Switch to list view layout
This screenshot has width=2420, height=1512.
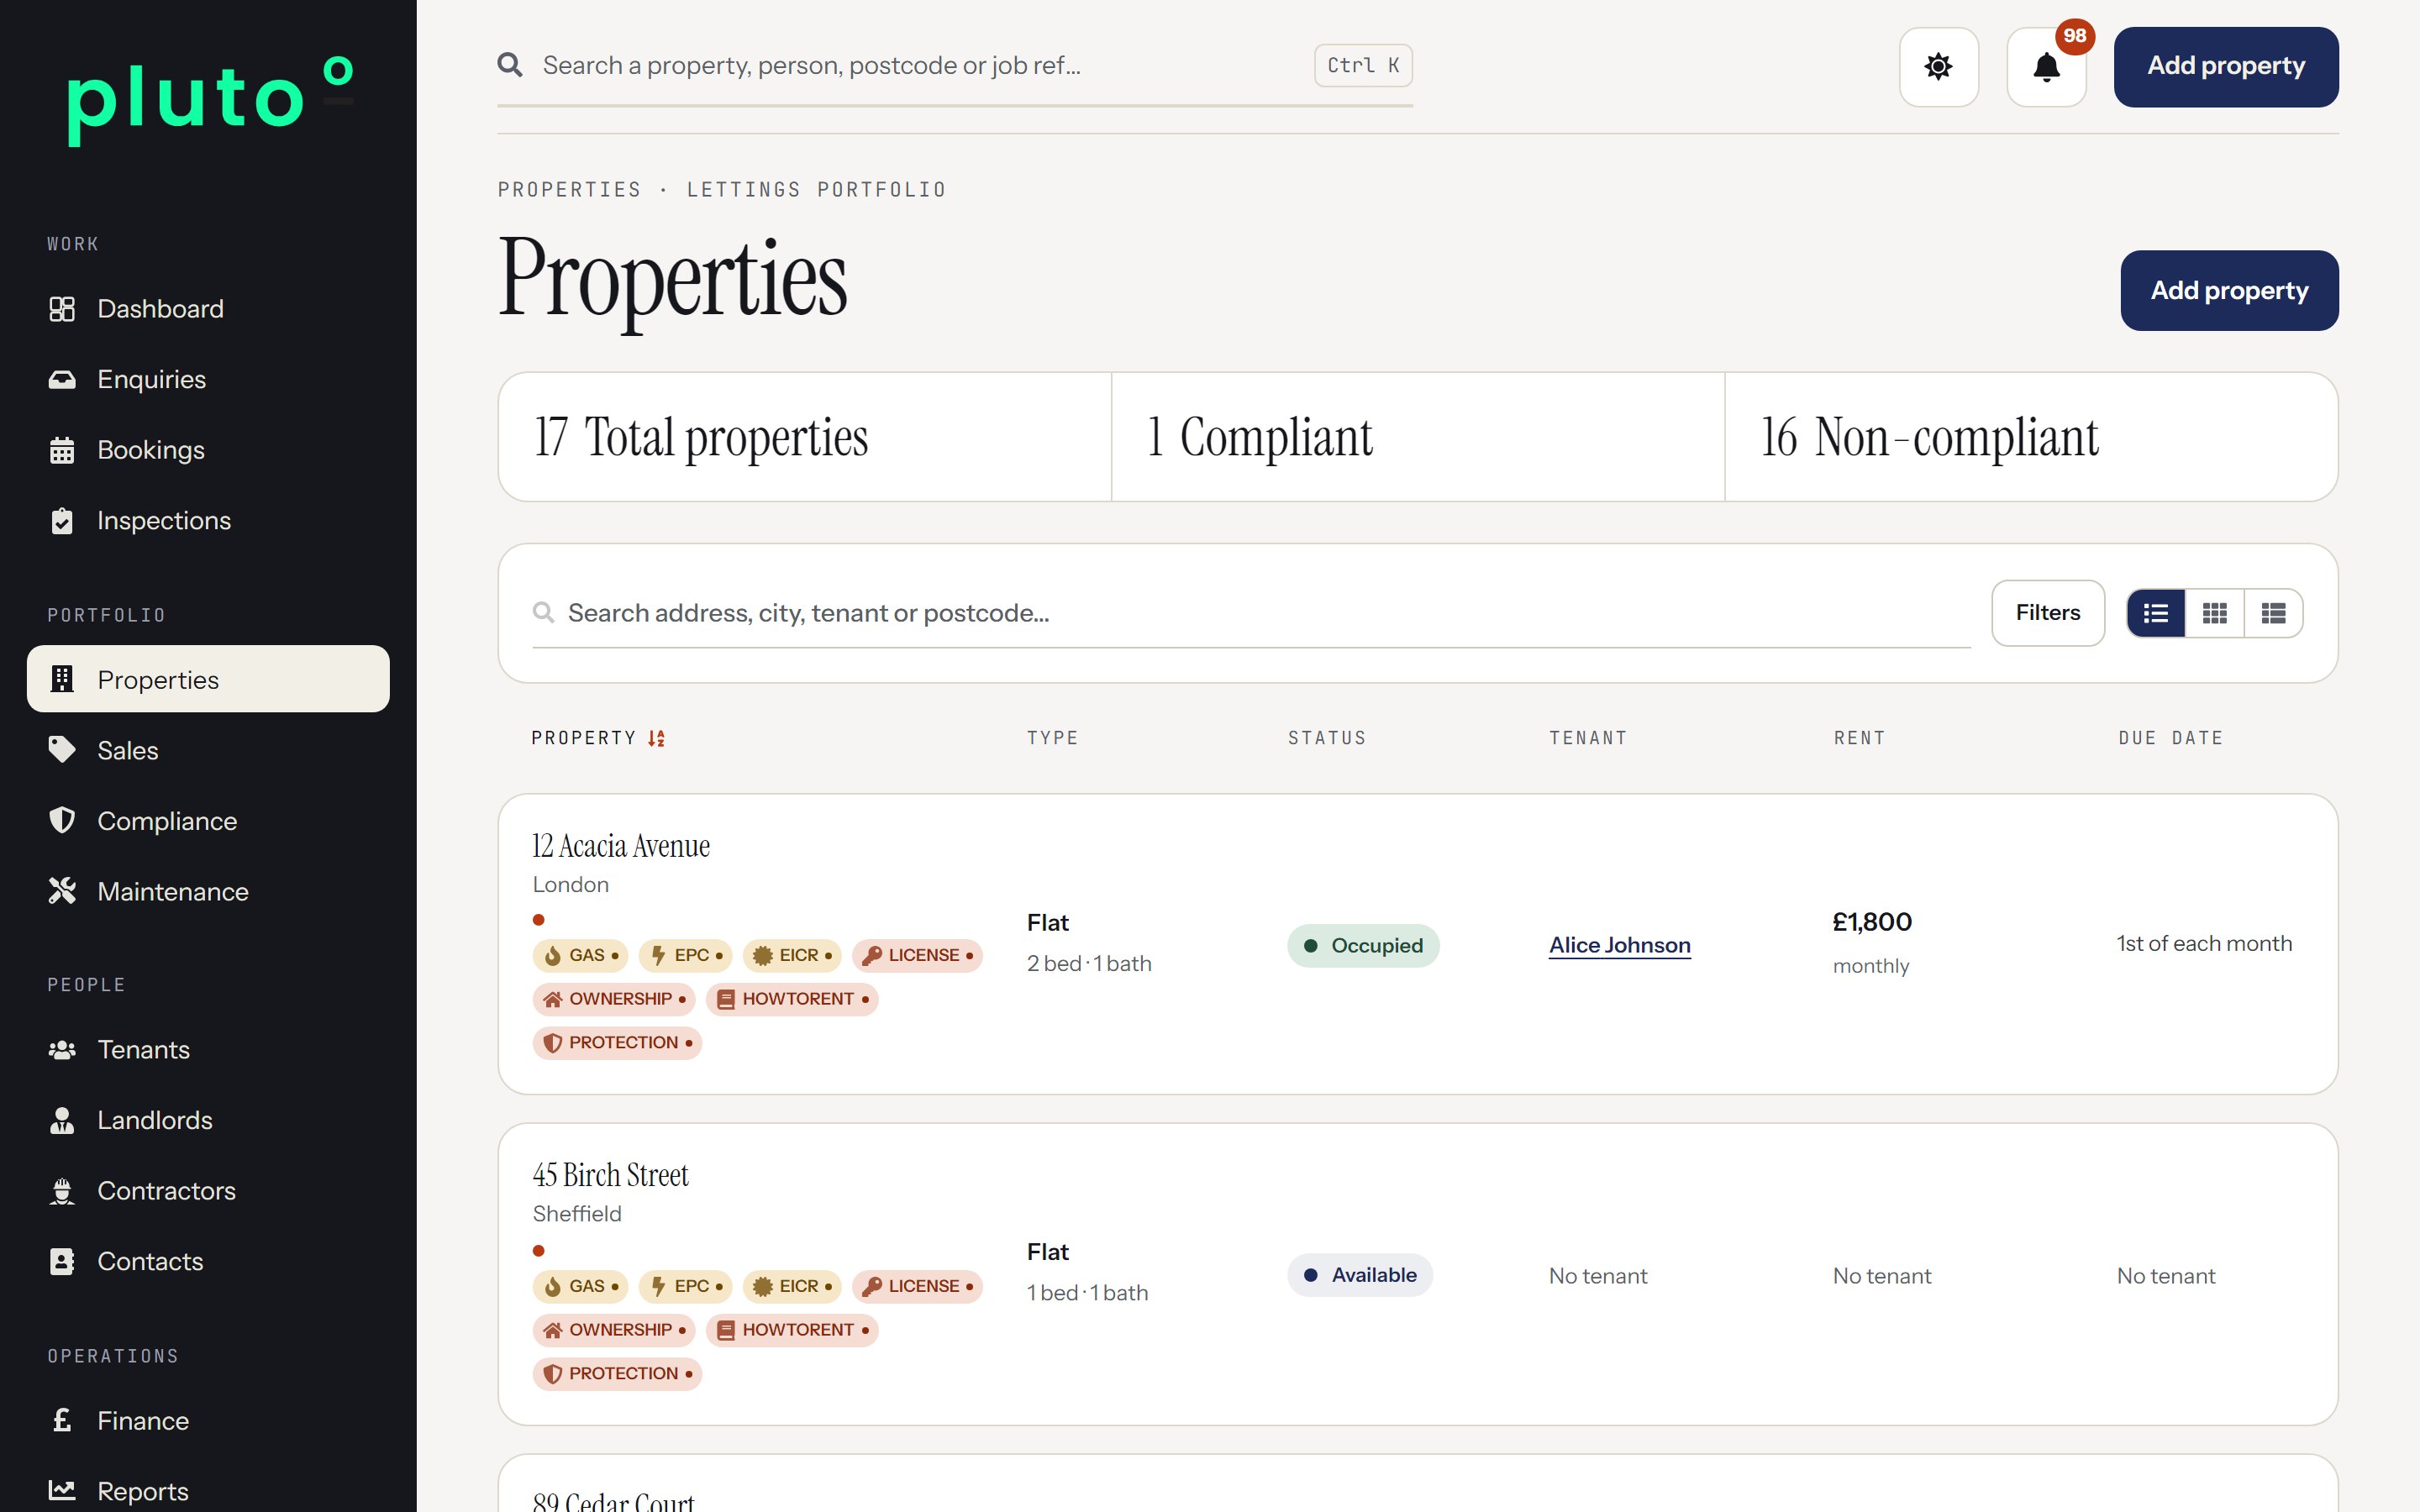(x=2156, y=613)
